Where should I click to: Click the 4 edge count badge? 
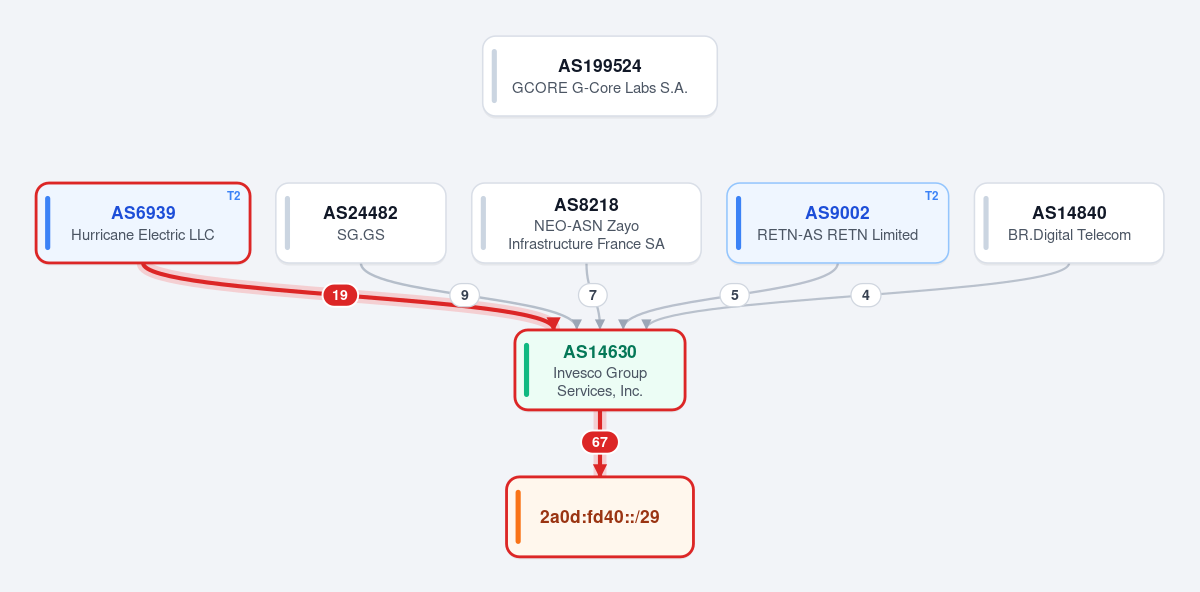866,295
